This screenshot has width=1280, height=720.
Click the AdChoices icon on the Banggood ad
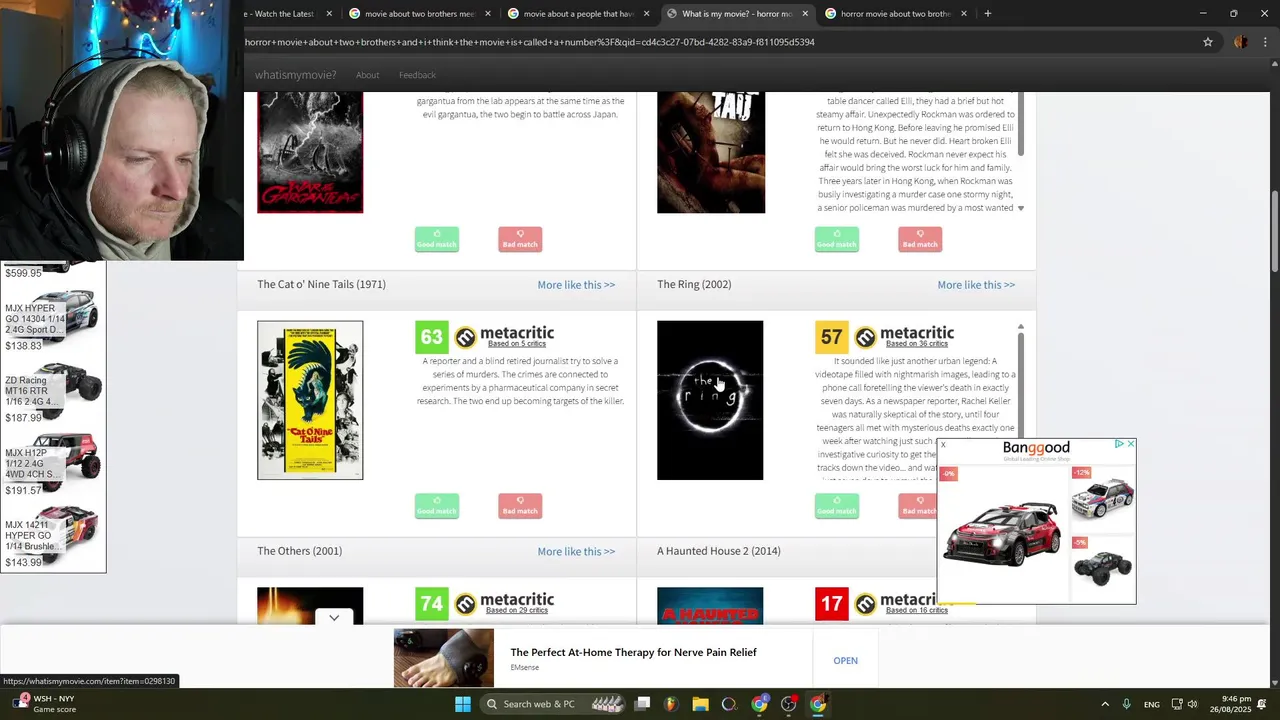[1120, 444]
